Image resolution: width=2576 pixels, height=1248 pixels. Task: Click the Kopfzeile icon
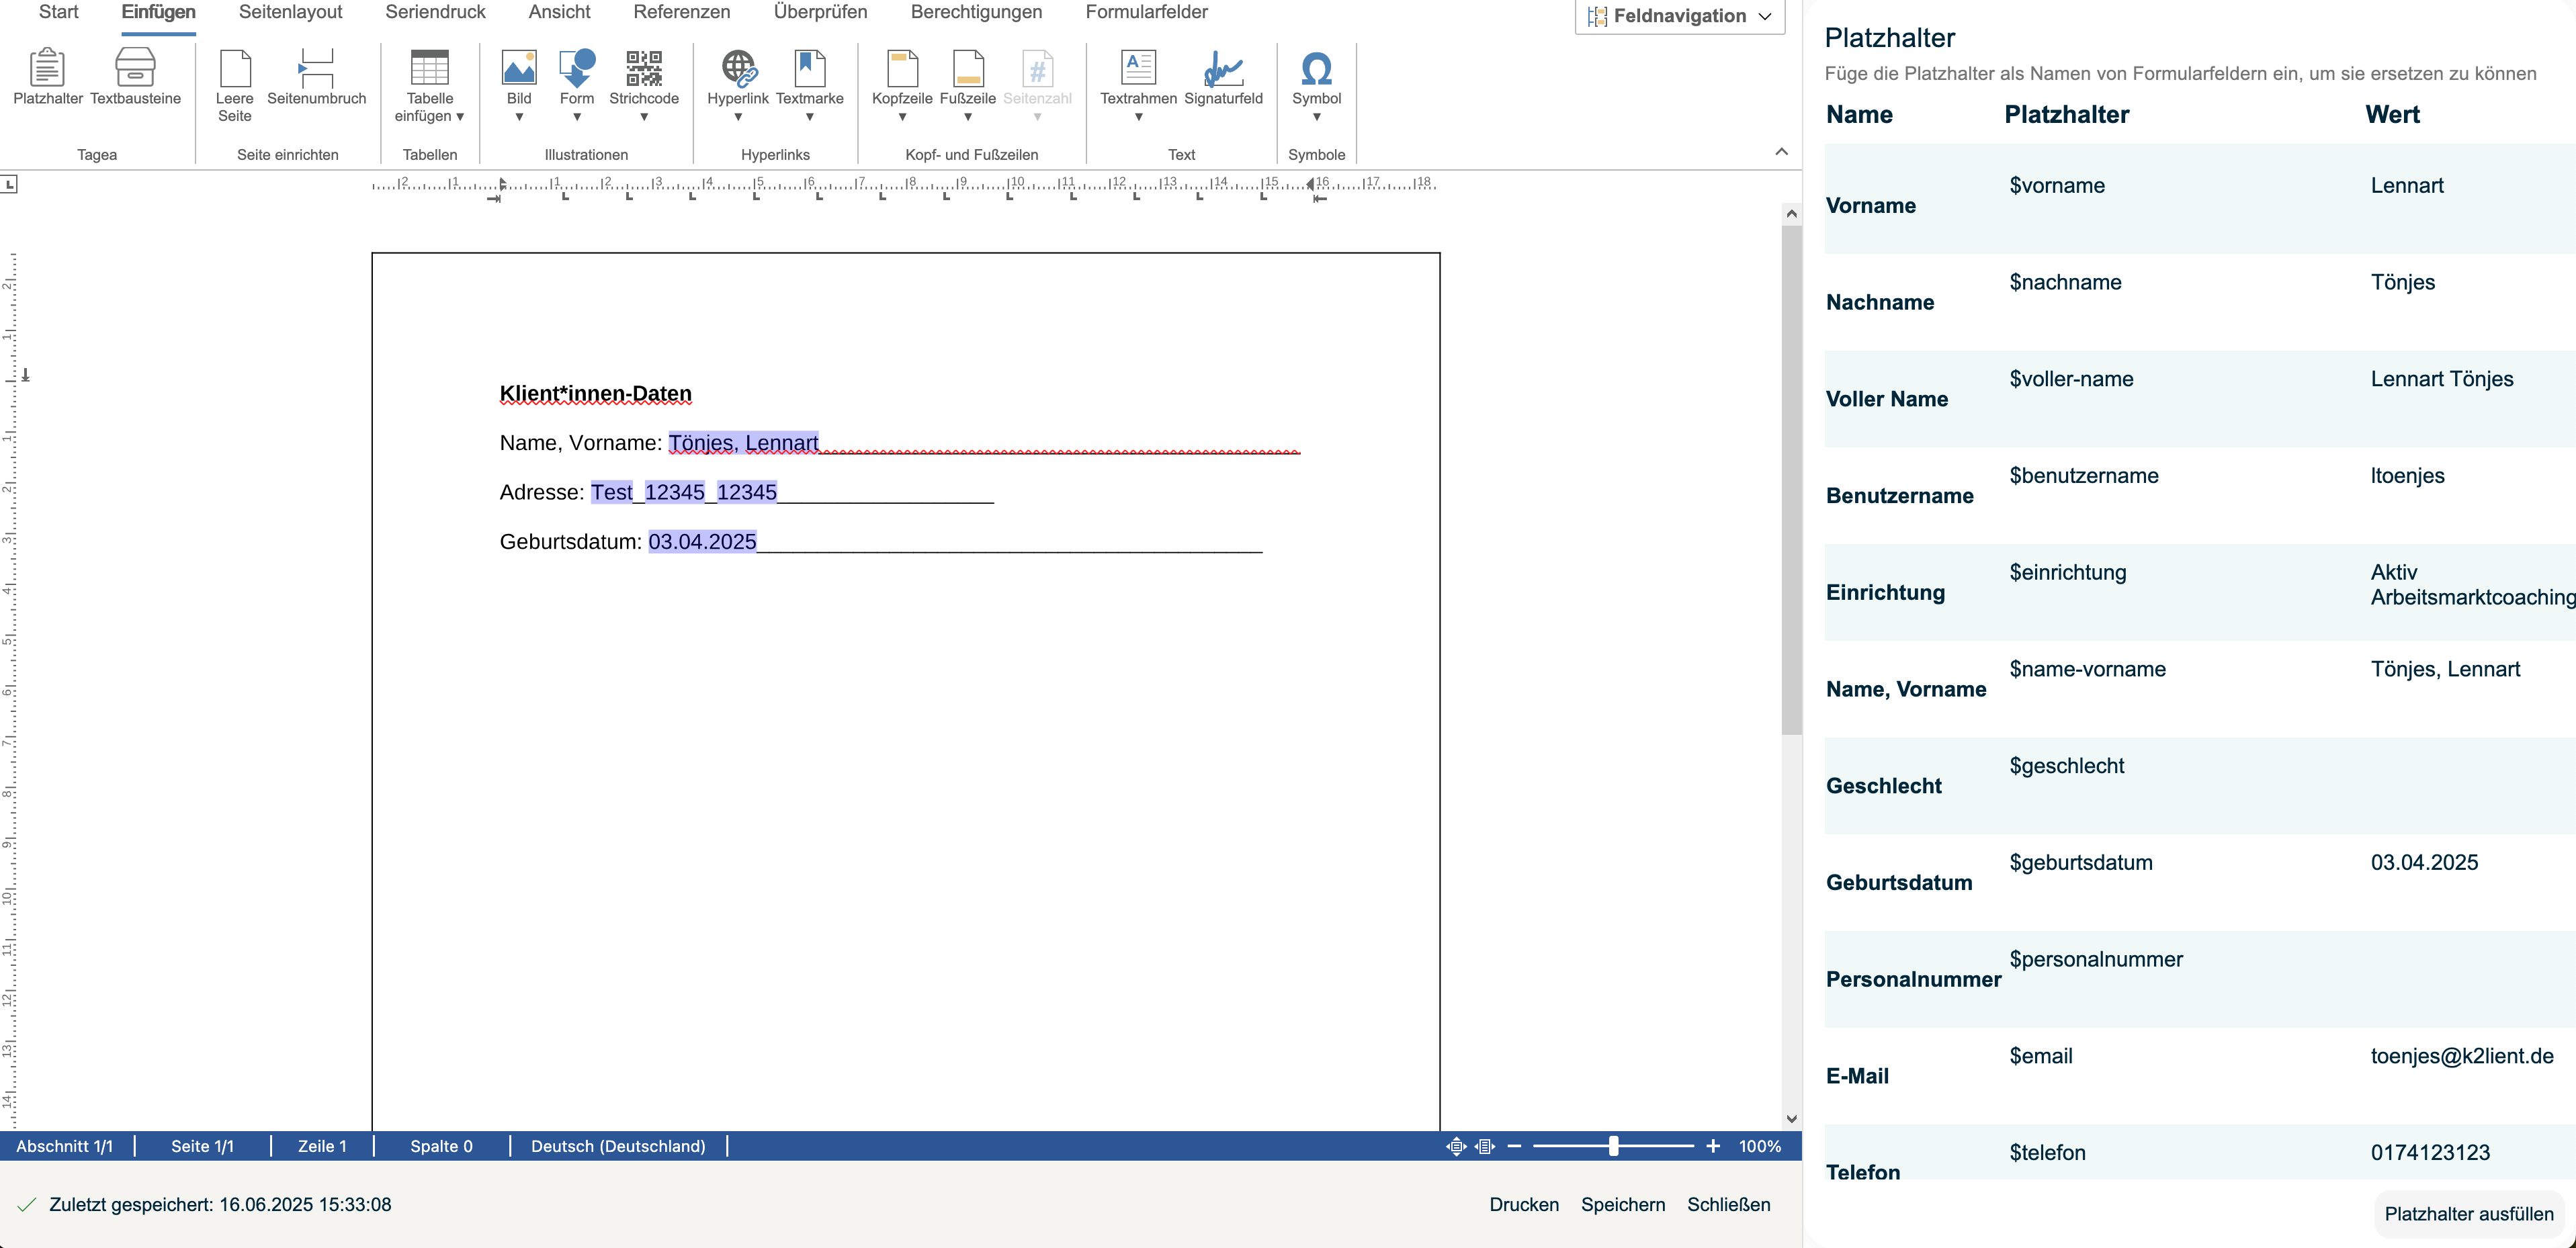tap(902, 68)
